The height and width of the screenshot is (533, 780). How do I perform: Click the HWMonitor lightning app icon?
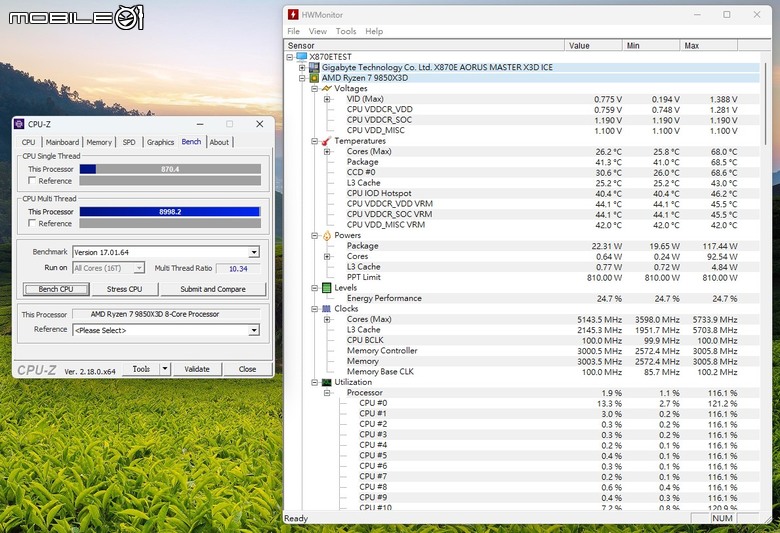(293, 14)
